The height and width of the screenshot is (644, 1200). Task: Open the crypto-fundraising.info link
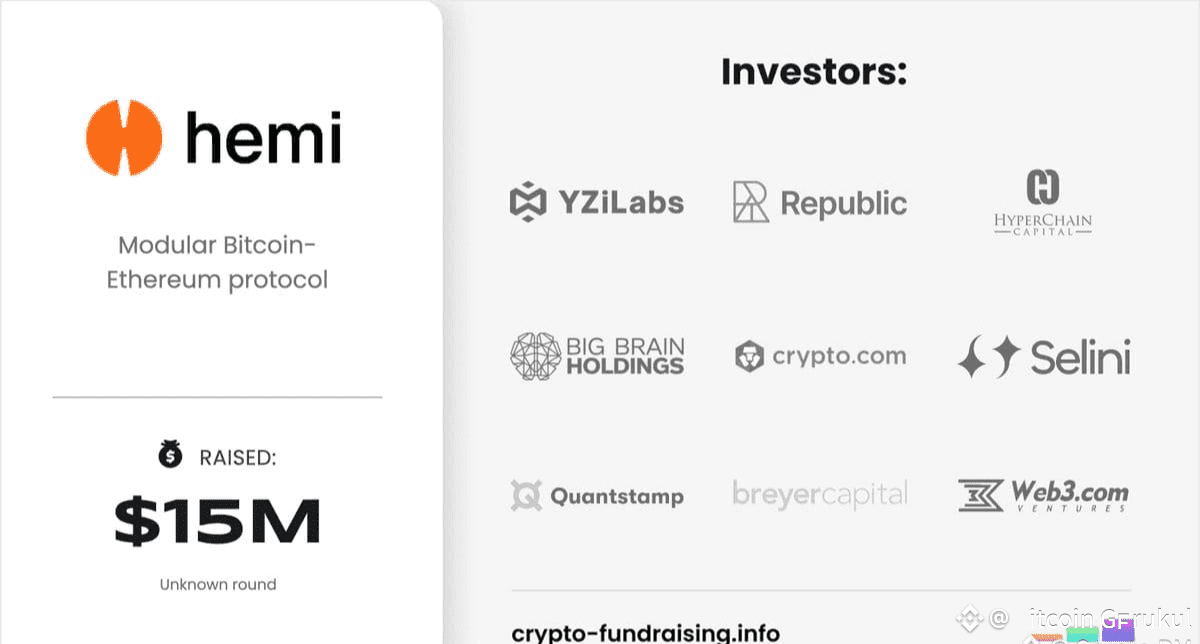point(645,633)
